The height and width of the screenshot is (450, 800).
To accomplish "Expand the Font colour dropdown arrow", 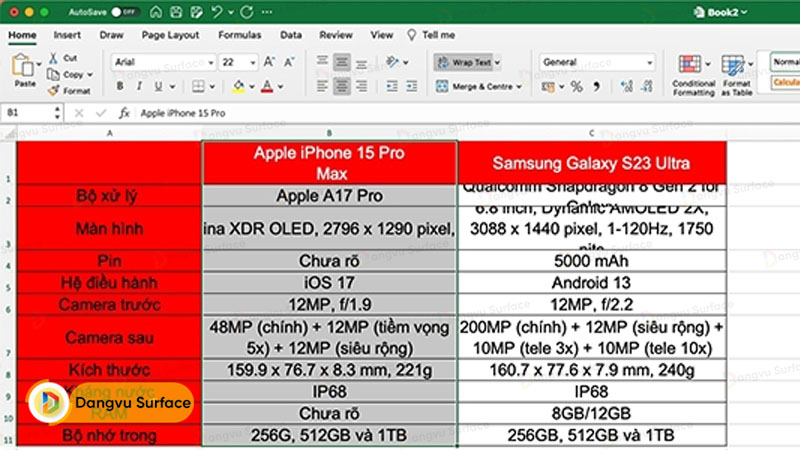I will [x=281, y=87].
